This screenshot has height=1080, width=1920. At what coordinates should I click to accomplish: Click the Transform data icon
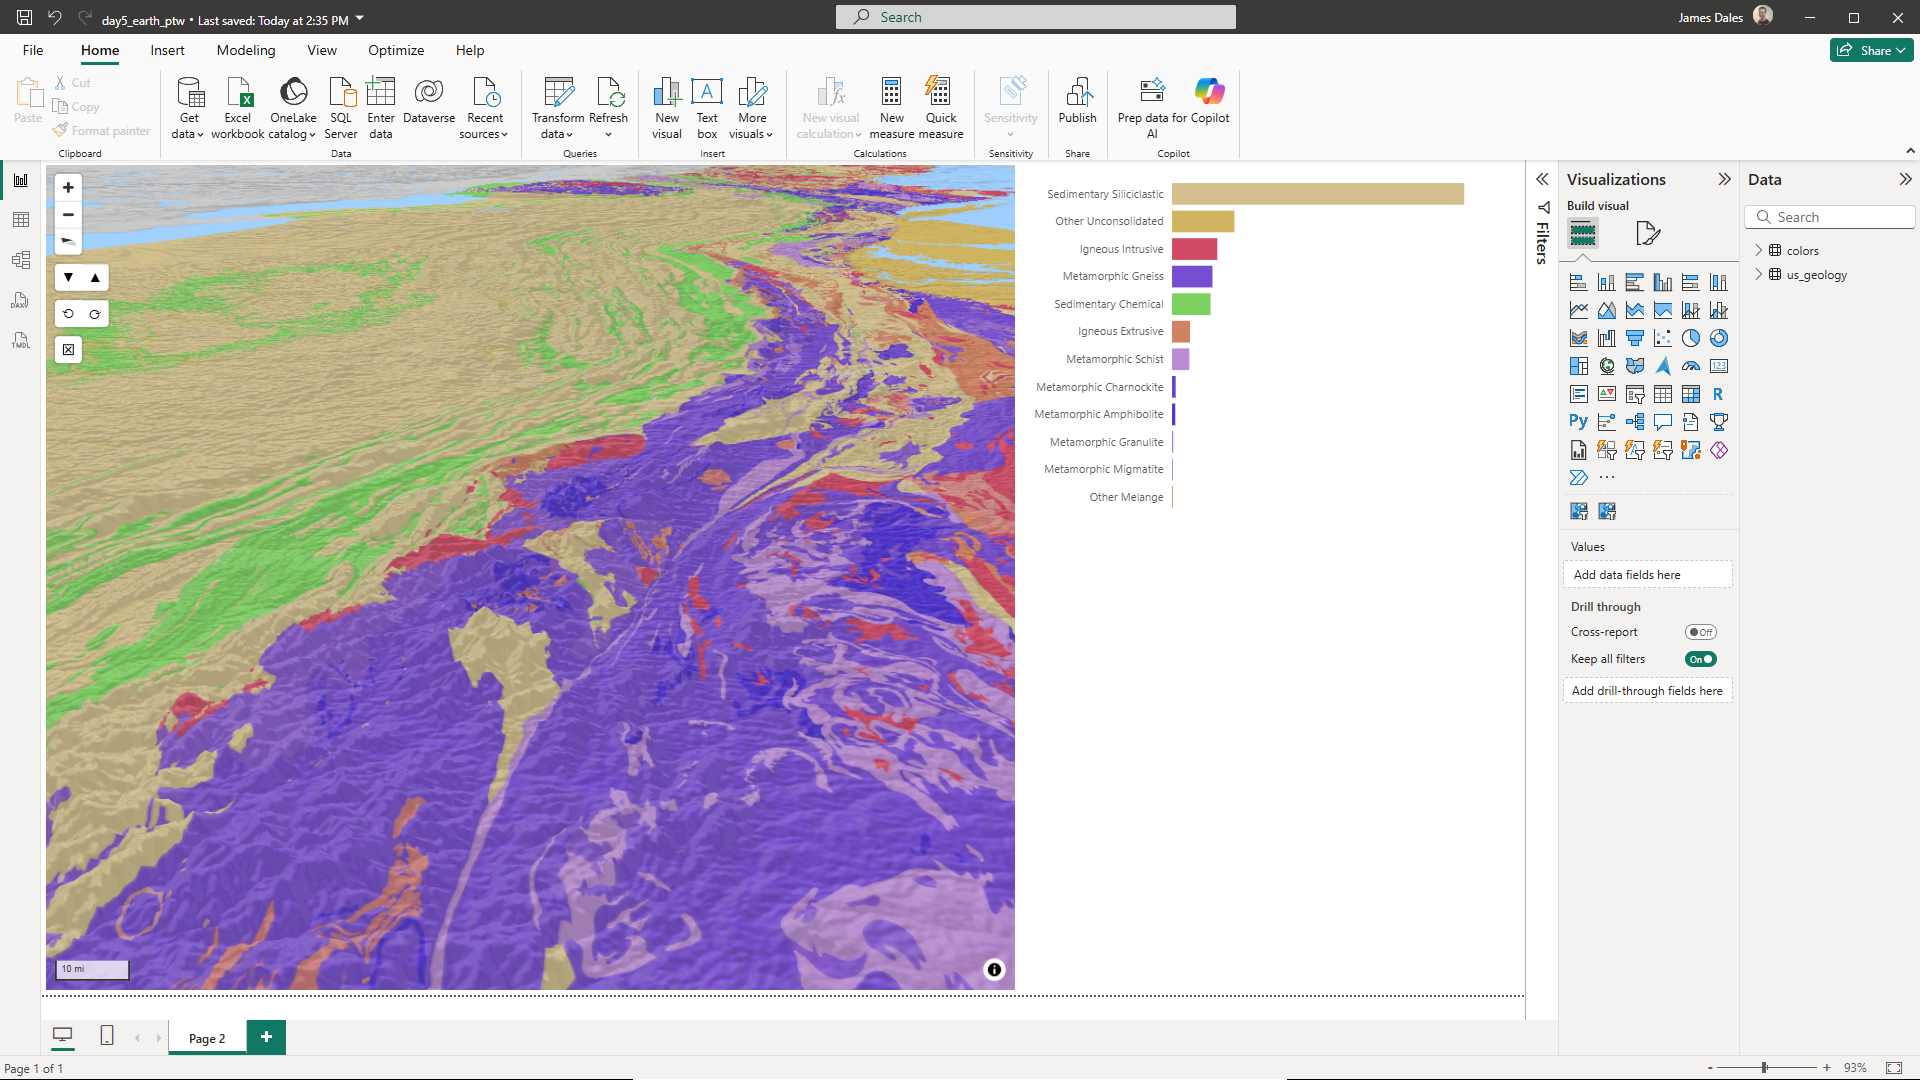pyautogui.click(x=558, y=93)
